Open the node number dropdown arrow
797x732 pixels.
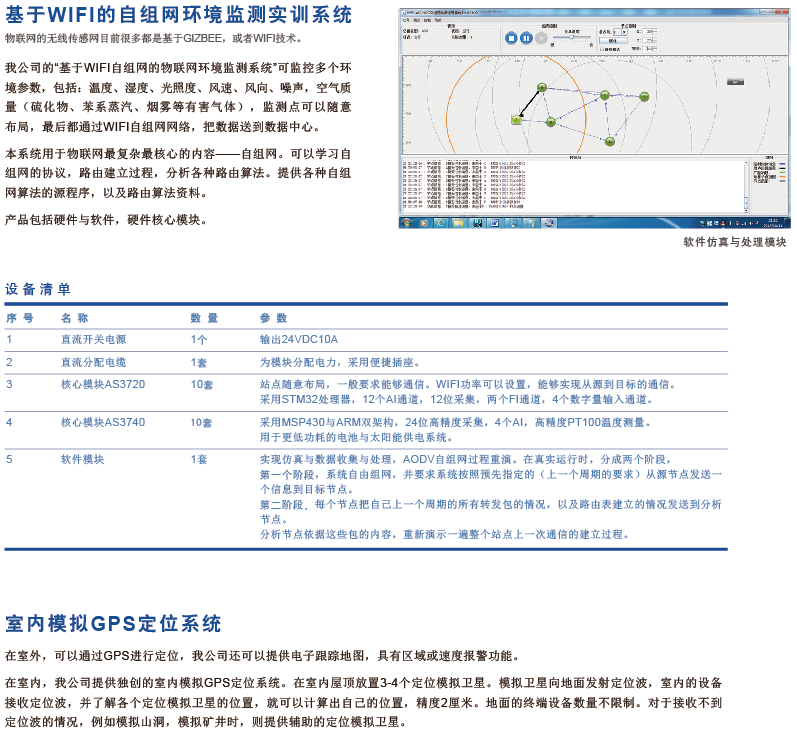coord(624,32)
